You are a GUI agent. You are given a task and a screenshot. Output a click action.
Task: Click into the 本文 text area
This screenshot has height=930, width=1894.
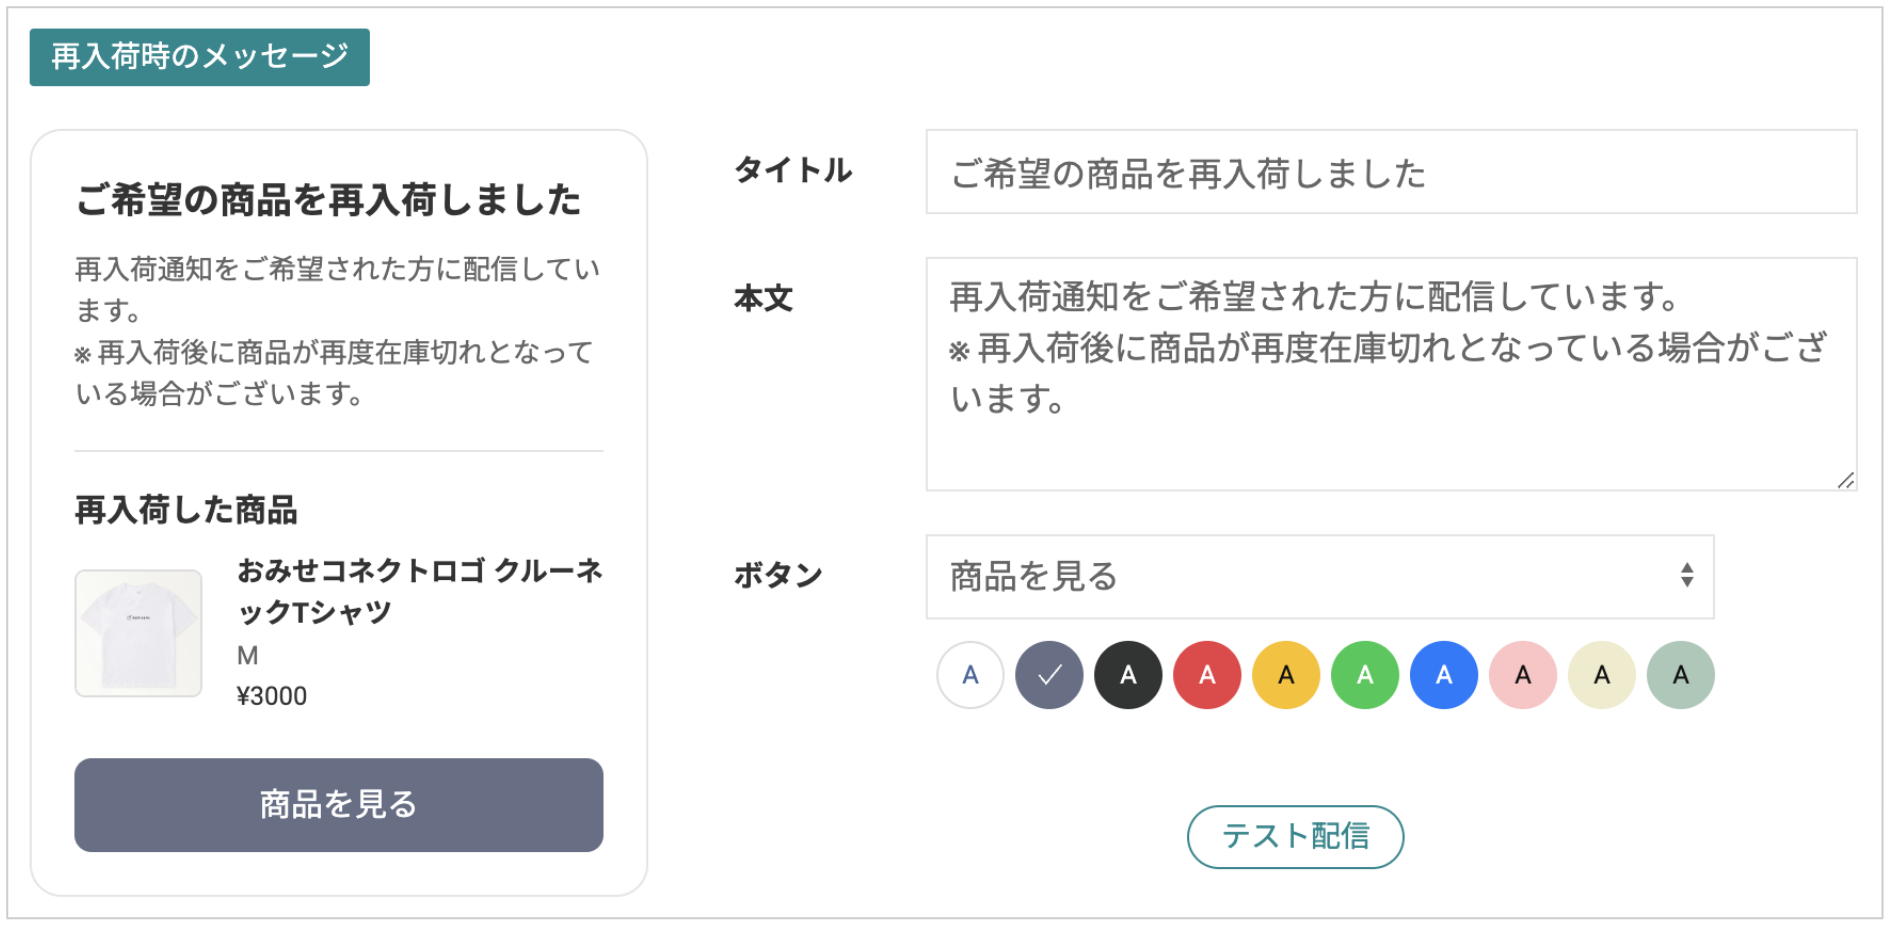pos(1391,374)
